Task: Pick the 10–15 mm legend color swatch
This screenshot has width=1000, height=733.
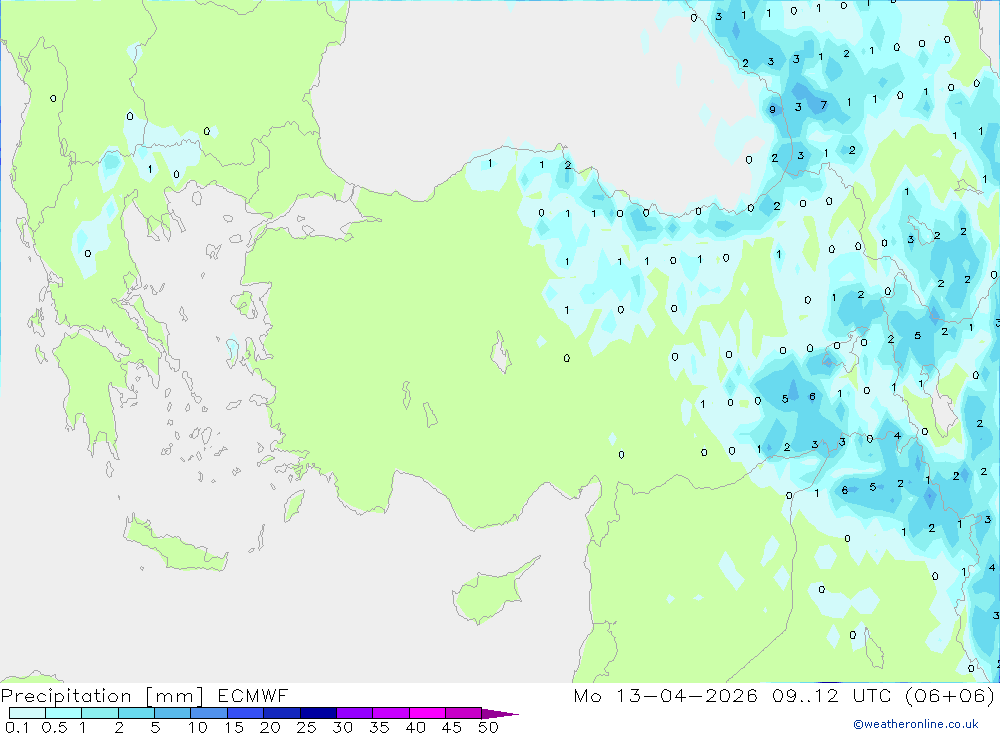Action: tap(209, 713)
